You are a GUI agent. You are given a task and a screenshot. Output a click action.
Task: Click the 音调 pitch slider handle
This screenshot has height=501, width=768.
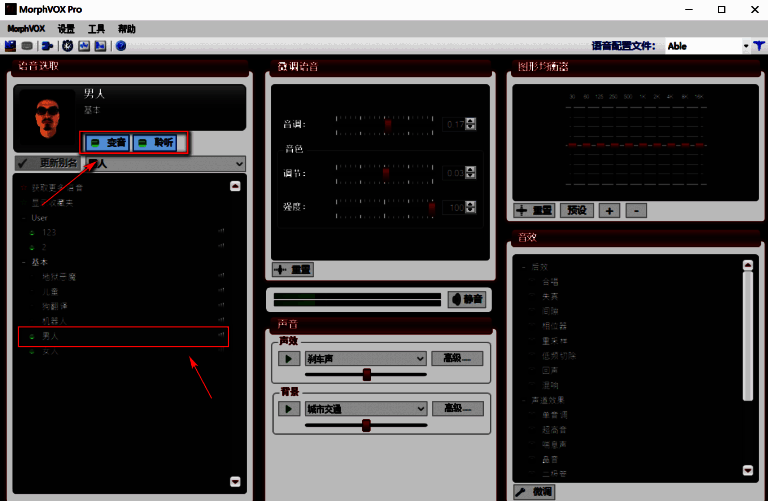[x=388, y=124]
